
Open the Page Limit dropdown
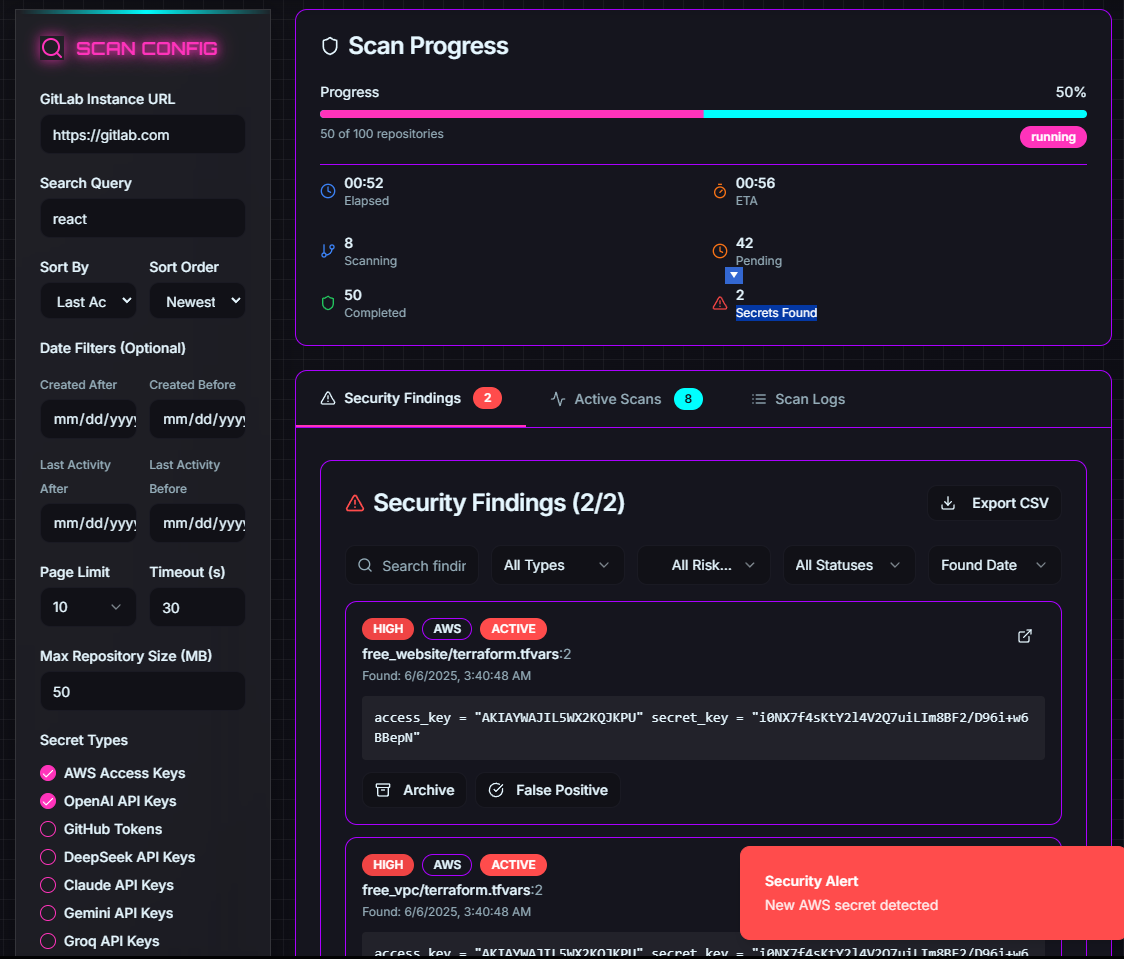coord(88,607)
